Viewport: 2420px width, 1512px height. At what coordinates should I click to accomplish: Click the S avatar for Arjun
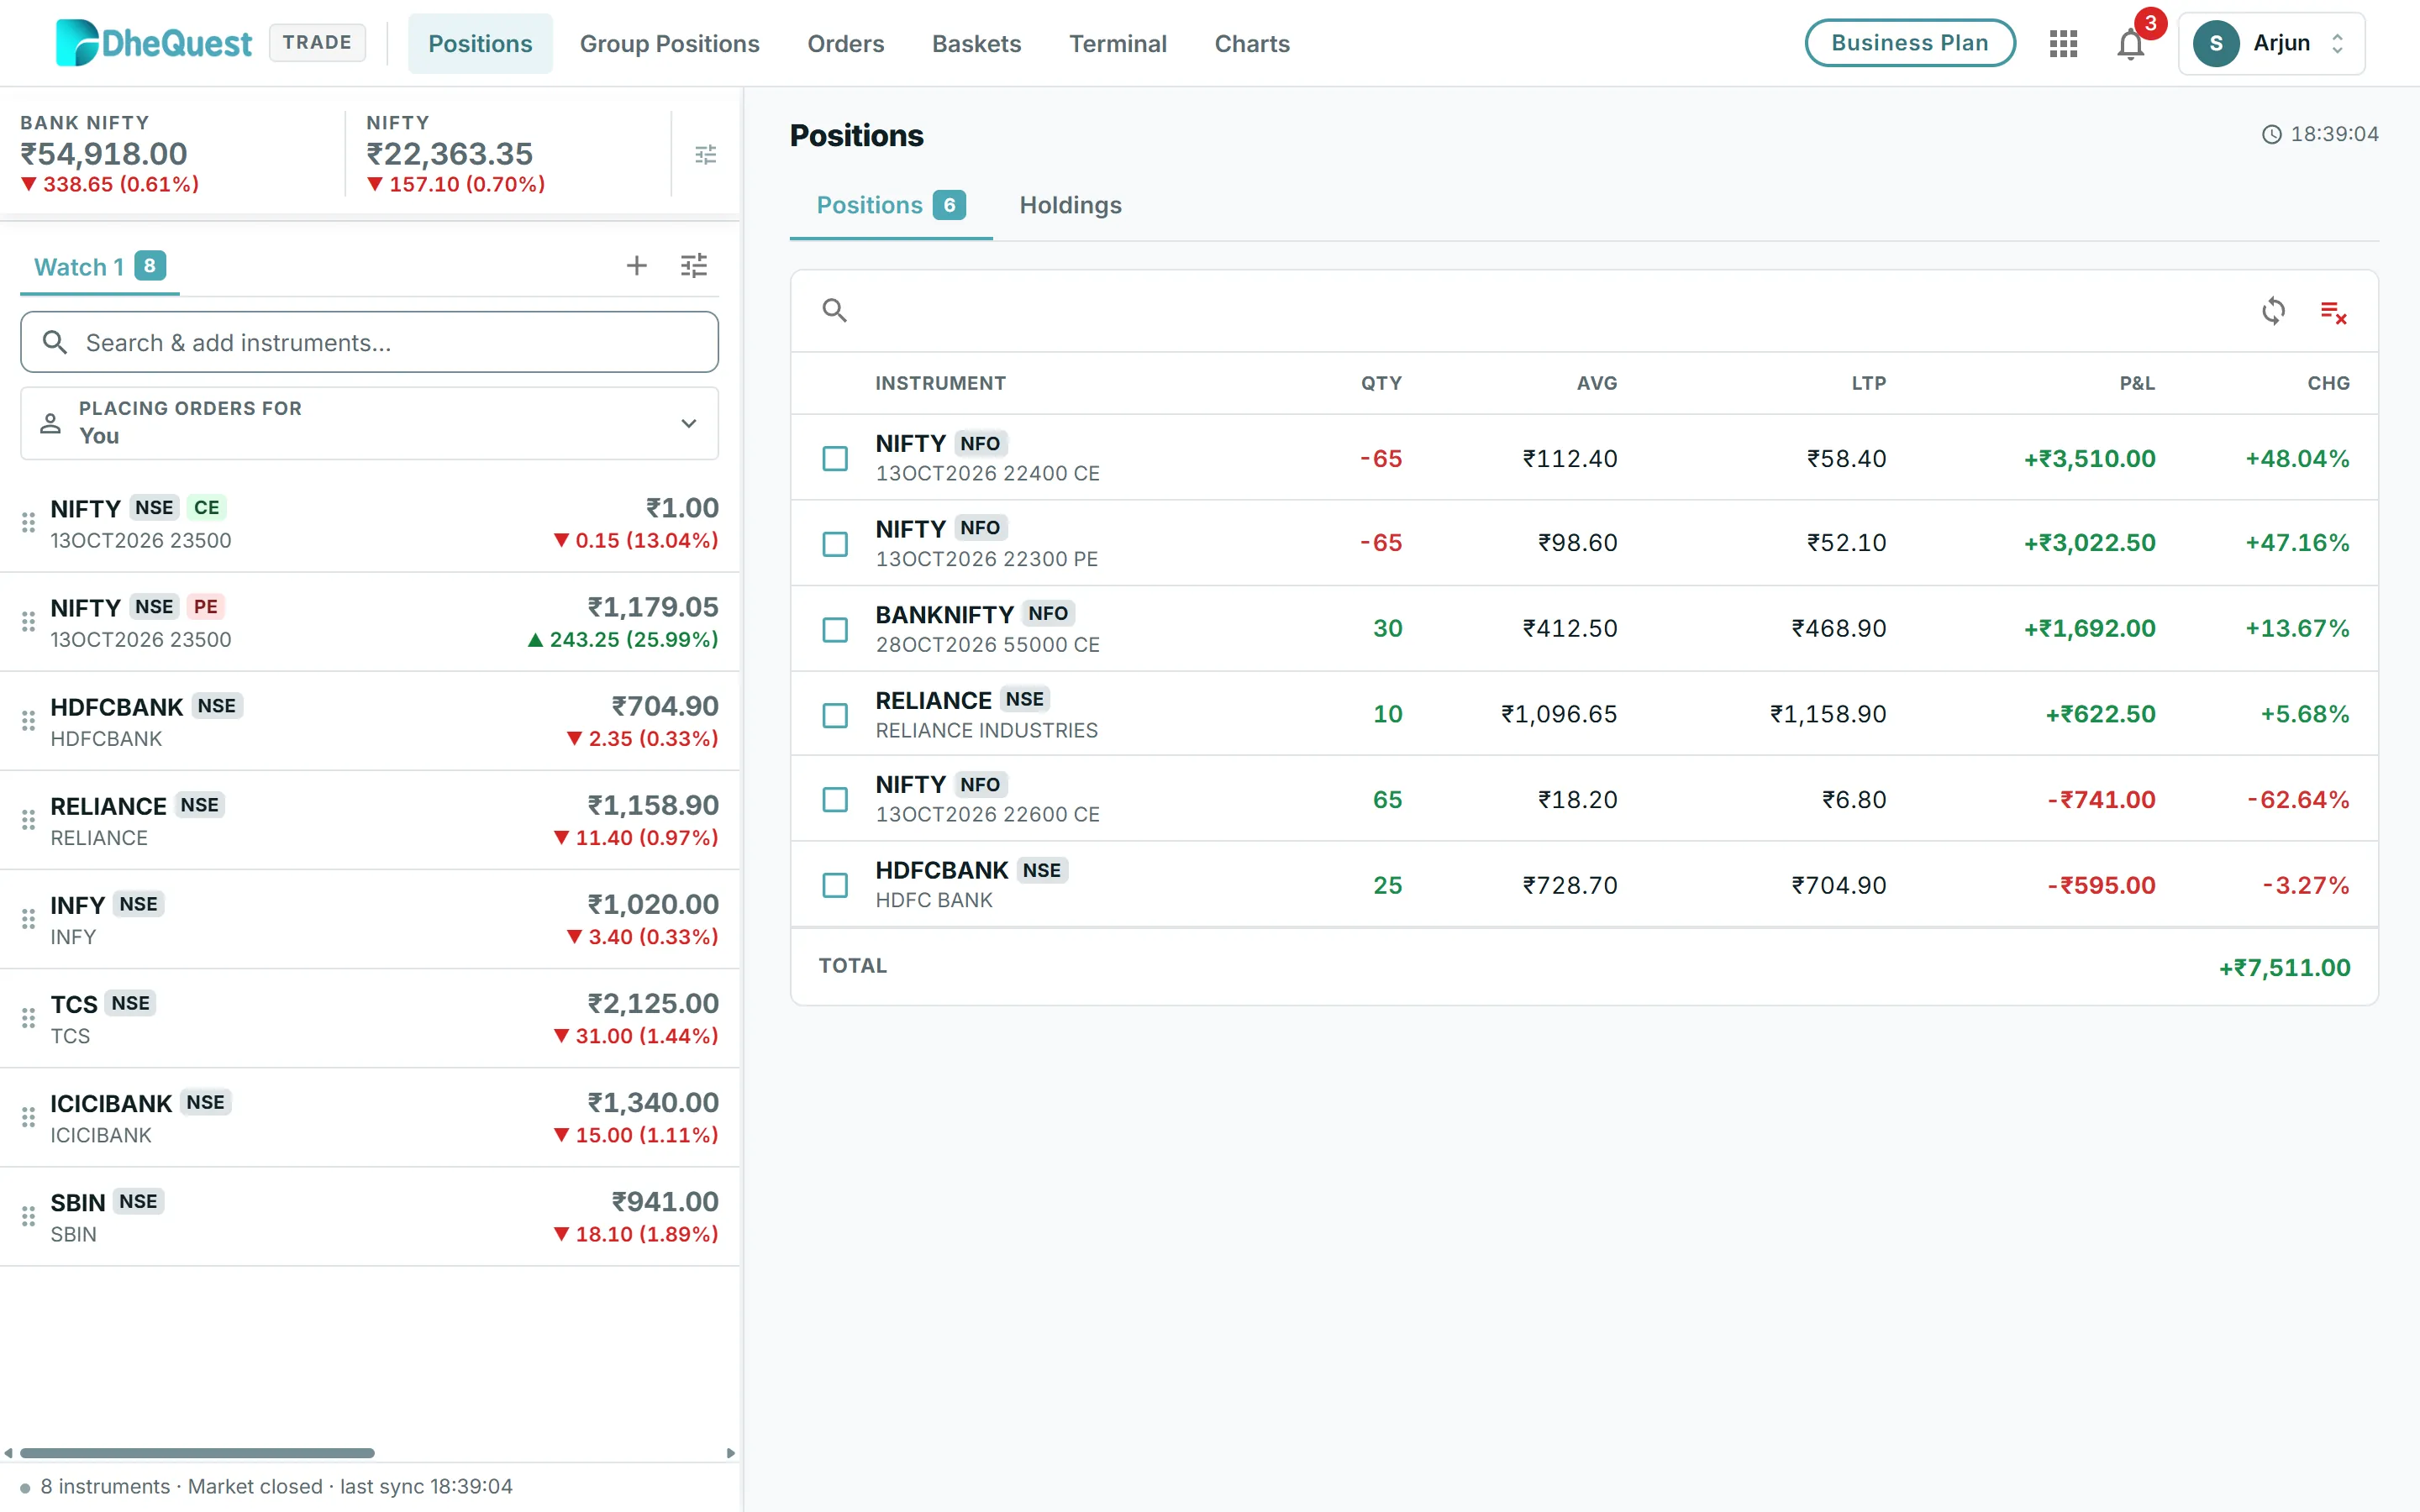point(2215,43)
